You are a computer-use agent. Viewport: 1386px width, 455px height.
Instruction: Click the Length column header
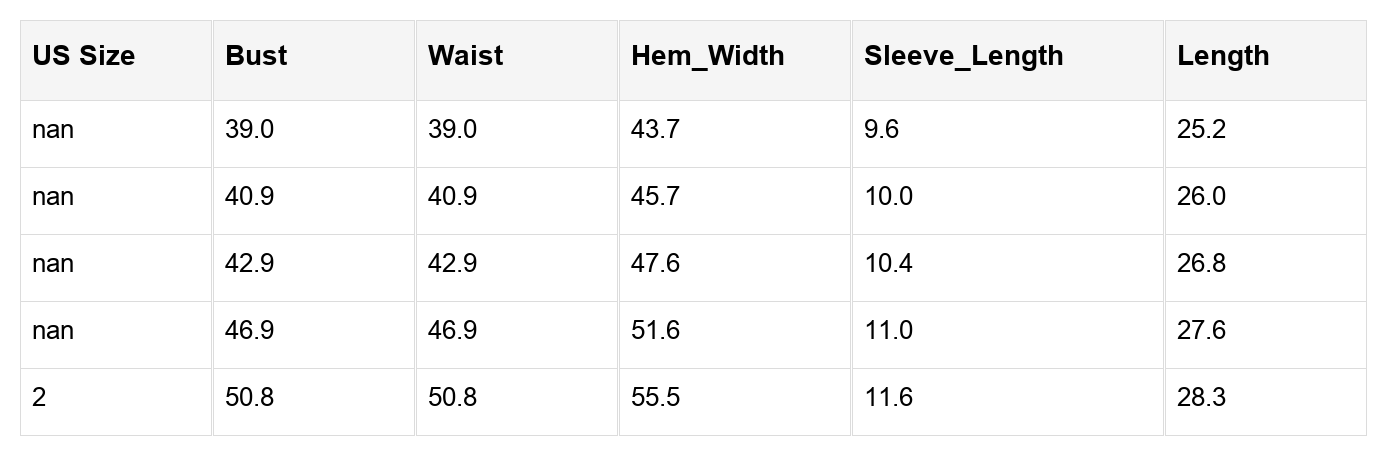[x=1222, y=56]
